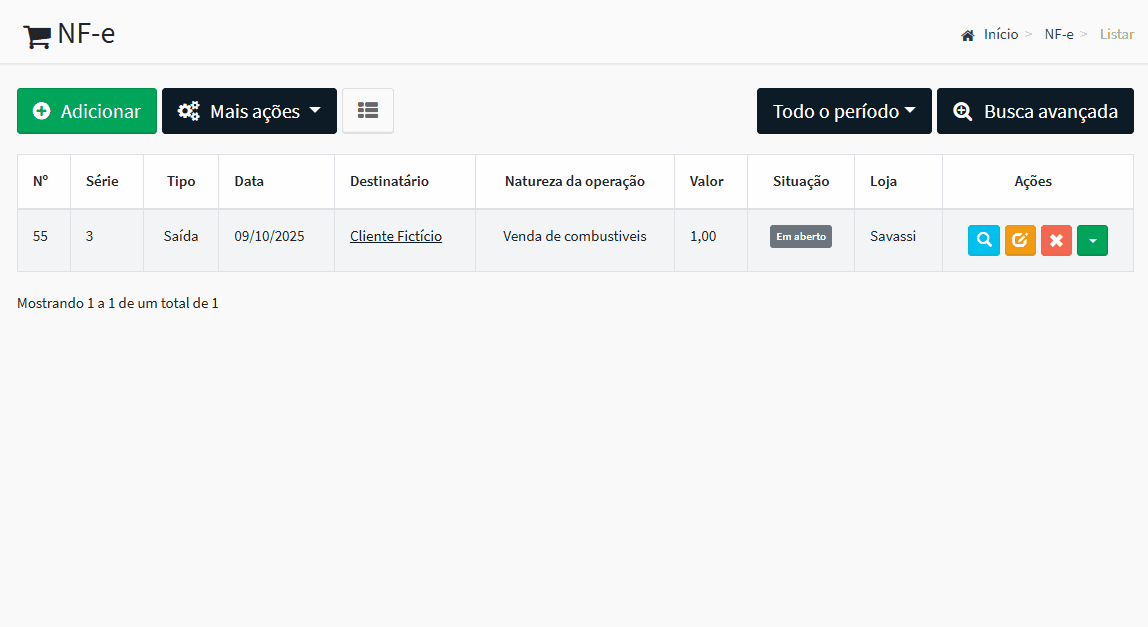Viewport: 1148px width, 627px height.
Task: Click the plus icon on the Adicionar button
Action: (x=41, y=111)
